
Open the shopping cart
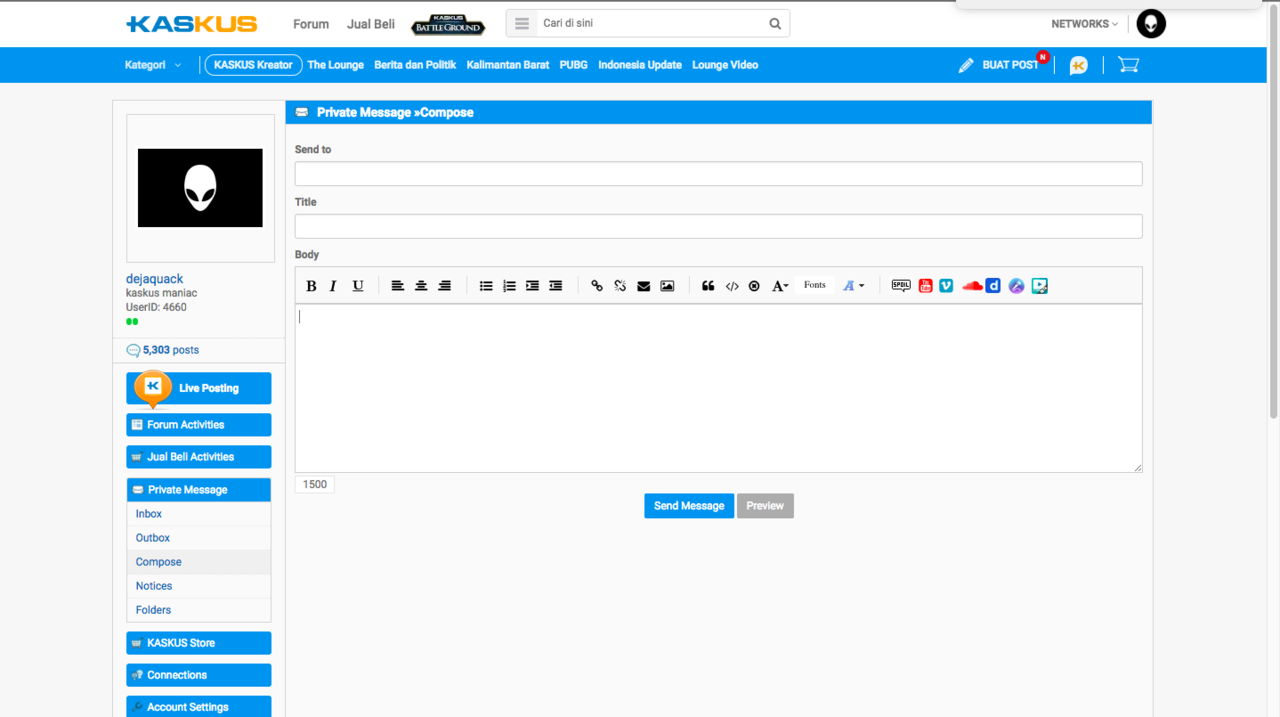click(x=1129, y=65)
